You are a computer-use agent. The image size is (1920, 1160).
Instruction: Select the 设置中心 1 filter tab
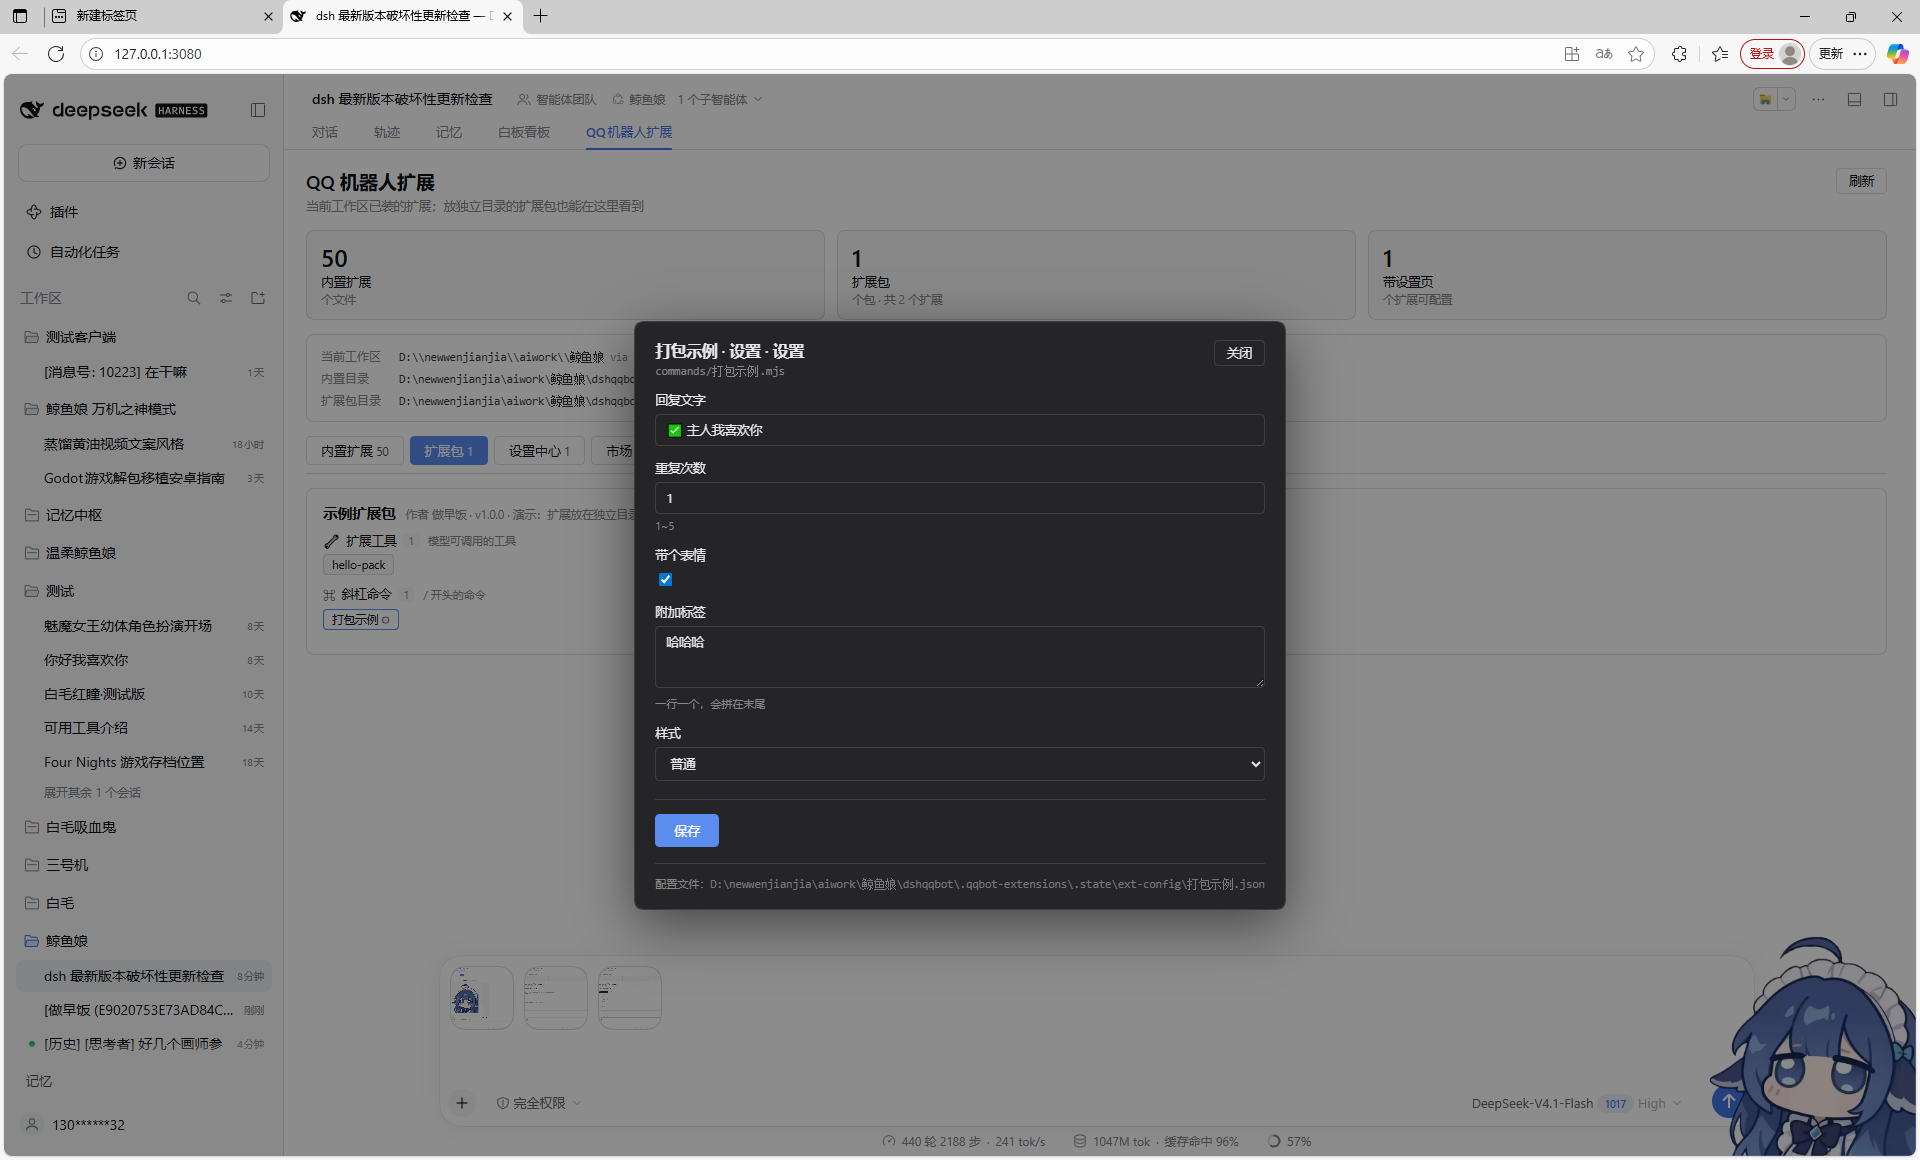(x=539, y=451)
